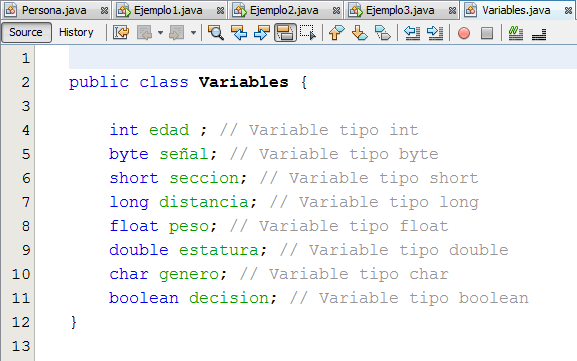Viewport: 577px width, 361px height.
Task: Switch to History view
Action: tap(76, 32)
